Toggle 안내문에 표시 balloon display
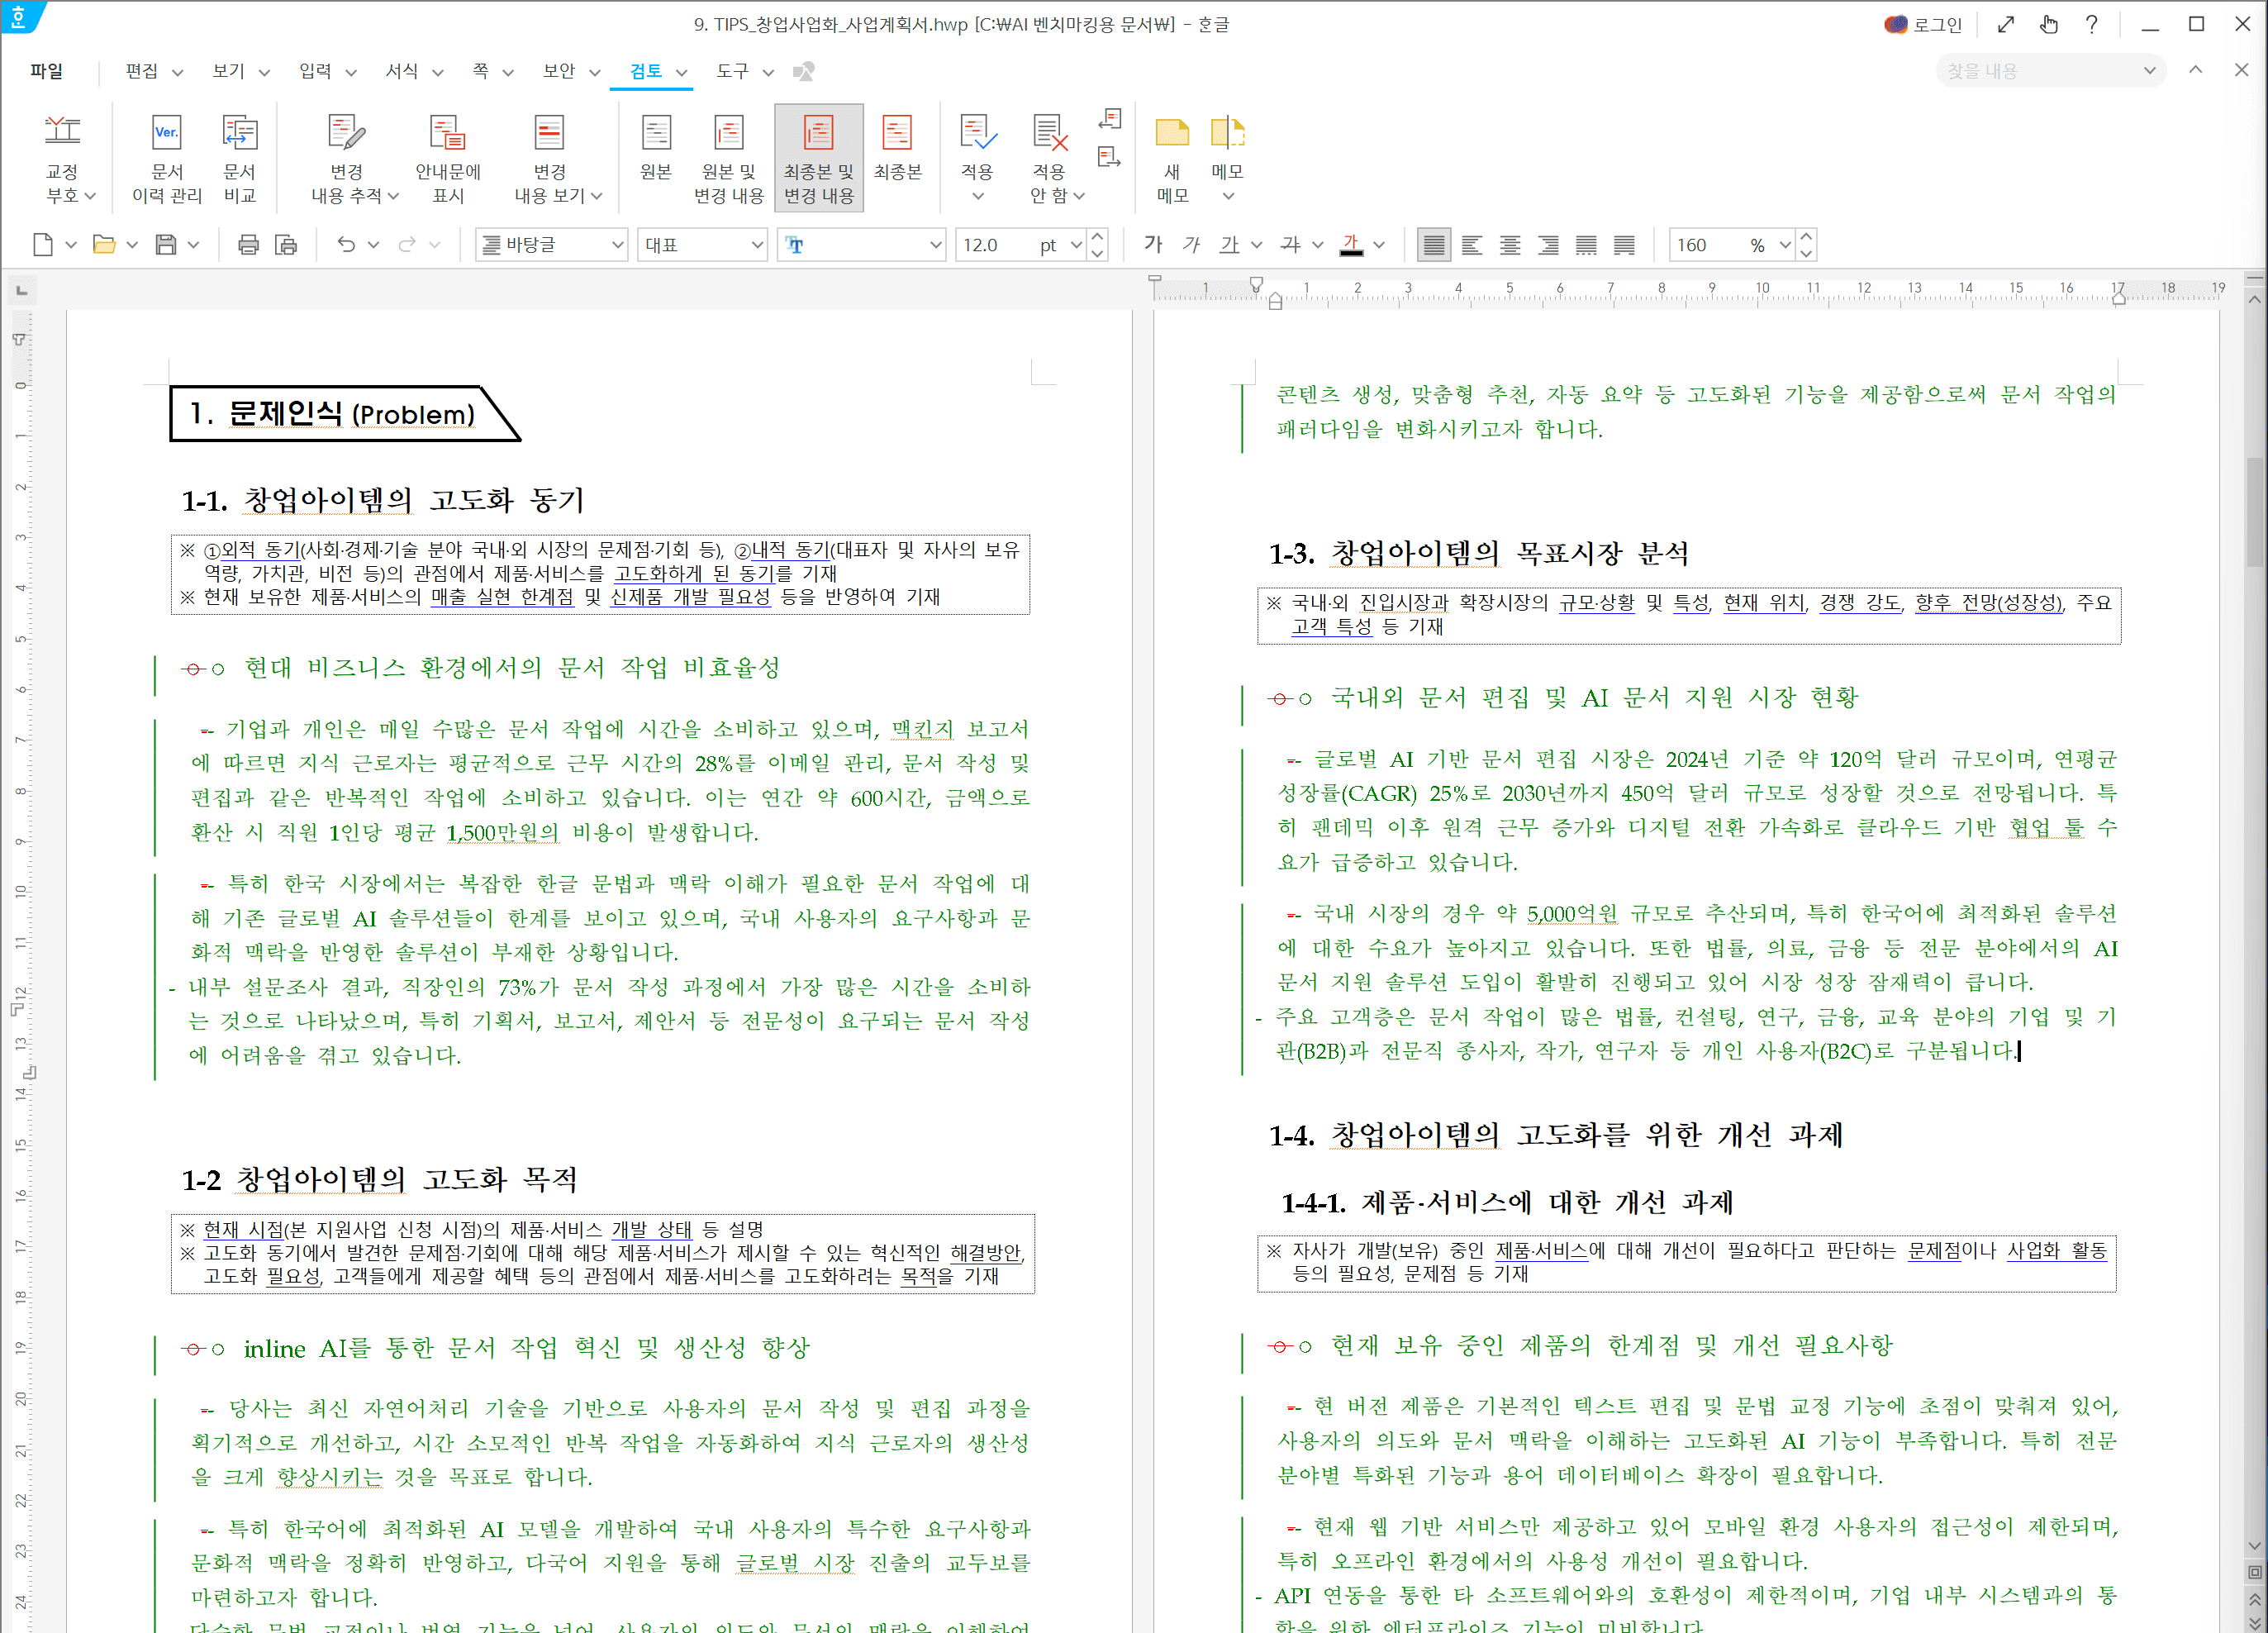 (x=447, y=157)
